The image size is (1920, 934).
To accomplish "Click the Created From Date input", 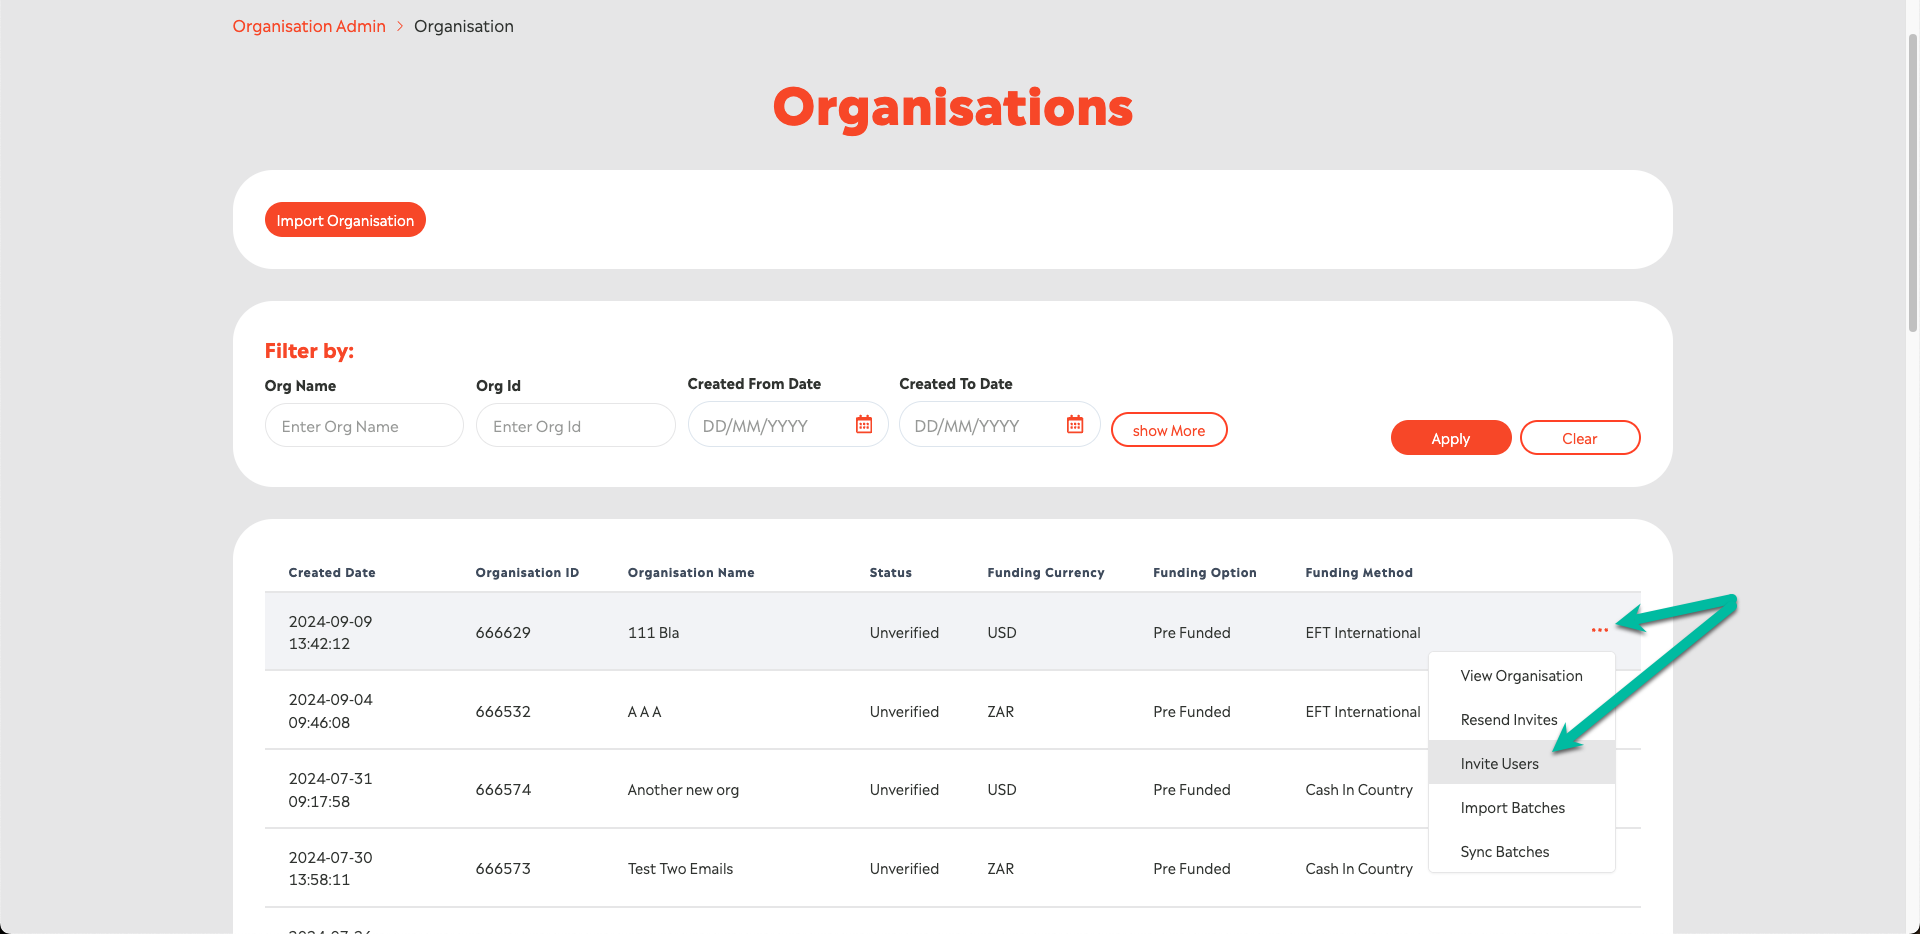I will [x=770, y=426].
